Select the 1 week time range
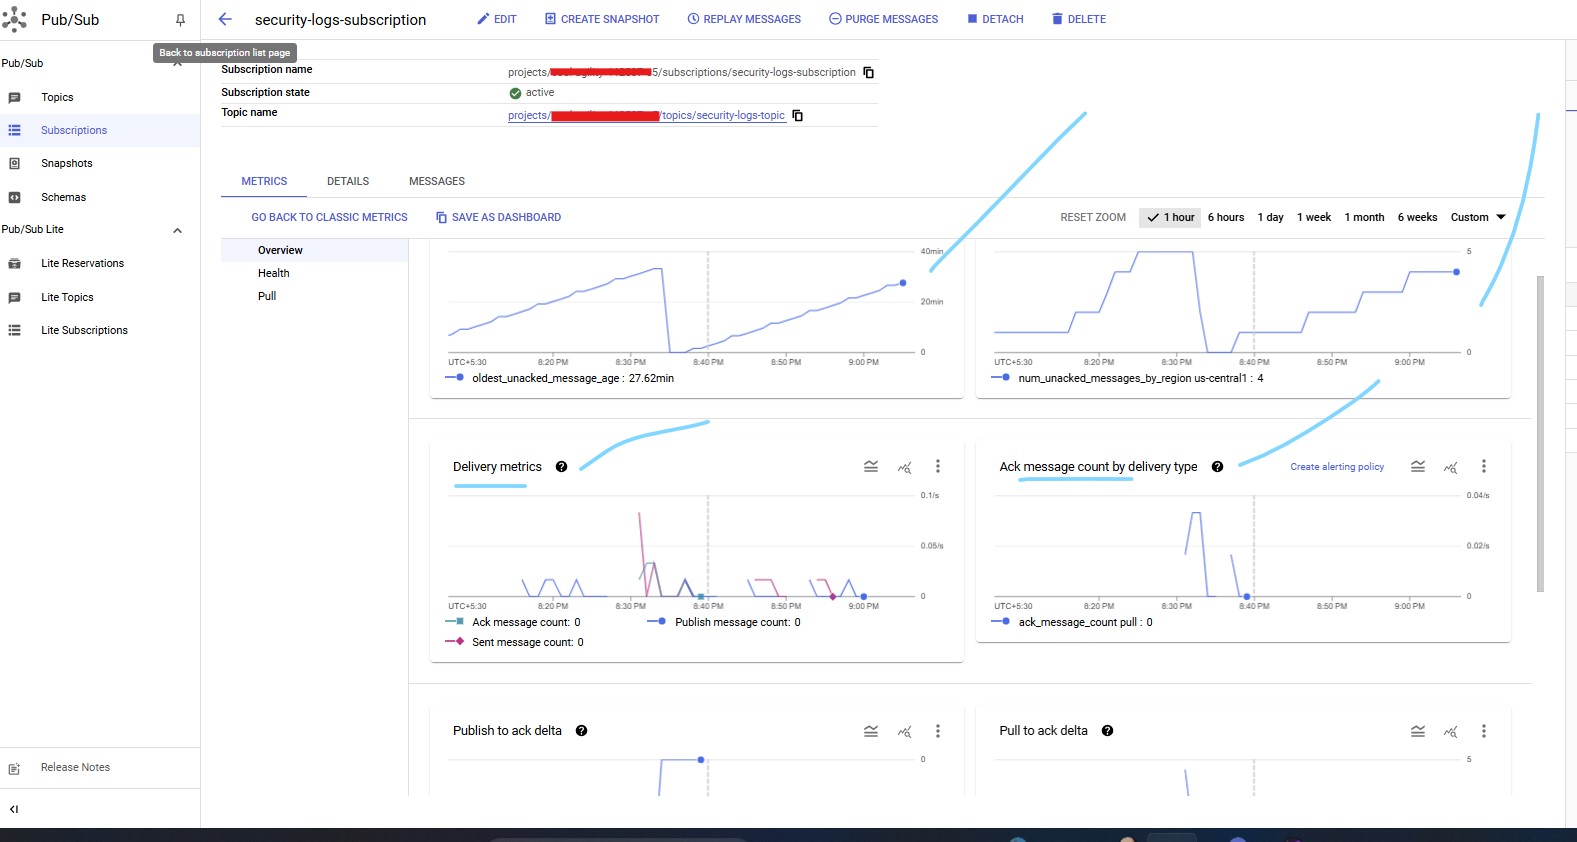The height and width of the screenshot is (842, 1577). pyautogui.click(x=1314, y=217)
